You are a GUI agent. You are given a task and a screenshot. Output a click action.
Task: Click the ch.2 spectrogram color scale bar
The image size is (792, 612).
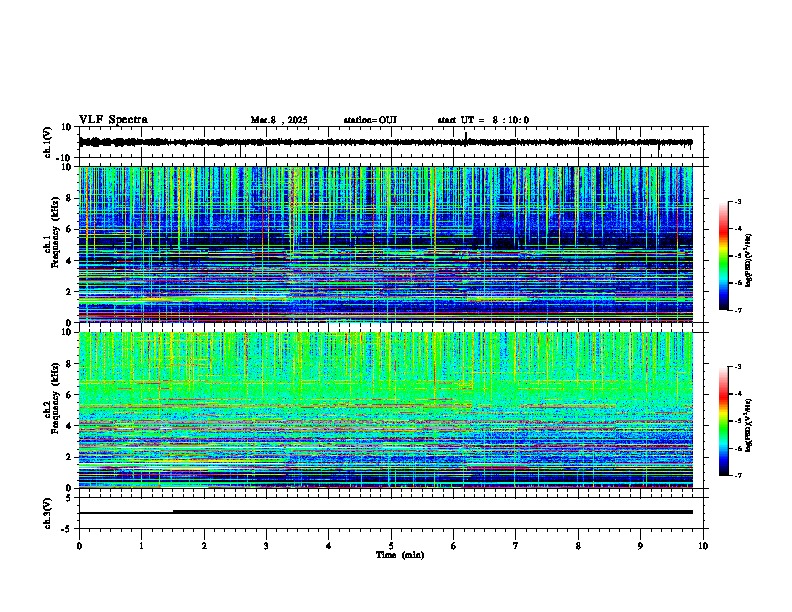click(723, 421)
